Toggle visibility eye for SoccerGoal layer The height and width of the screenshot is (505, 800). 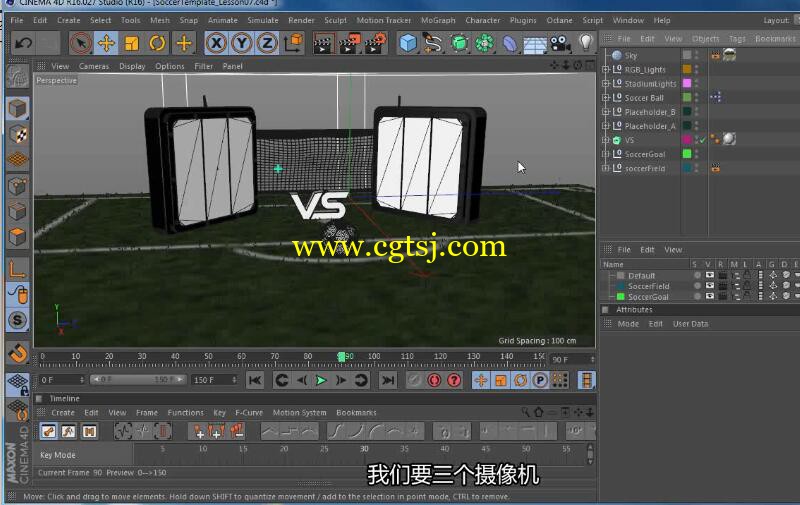tap(709, 296)
